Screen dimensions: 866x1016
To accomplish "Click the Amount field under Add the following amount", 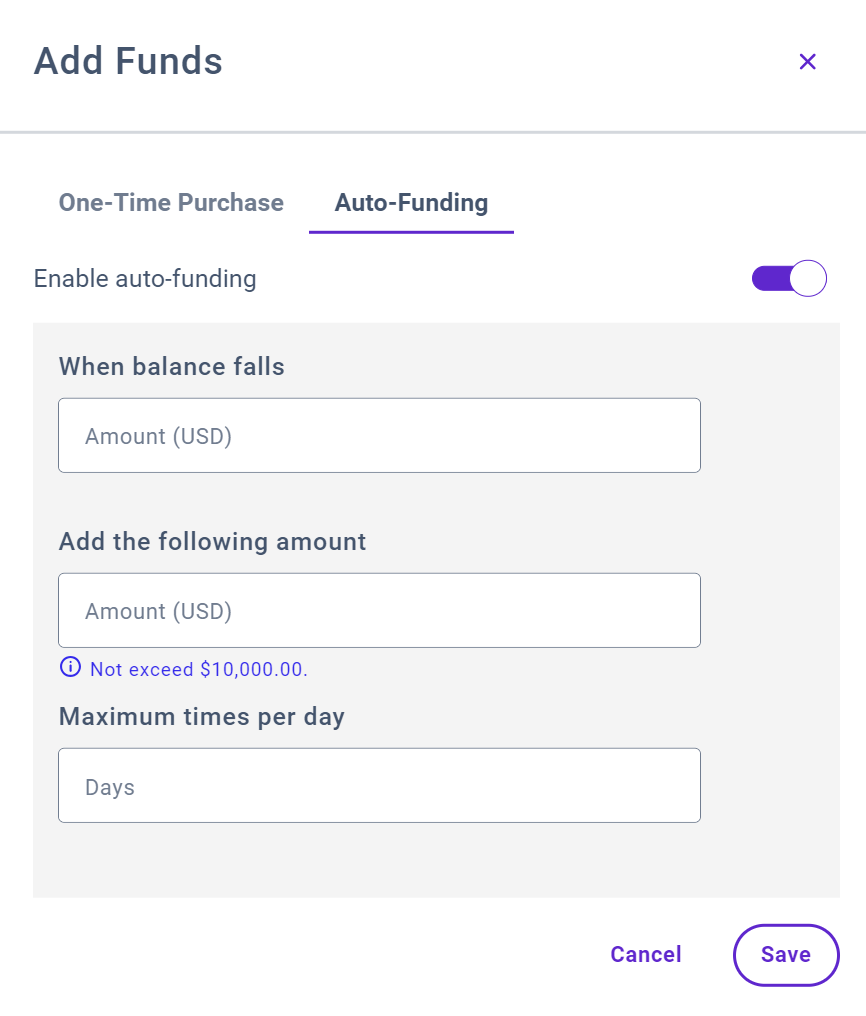I will coord(379,610).
